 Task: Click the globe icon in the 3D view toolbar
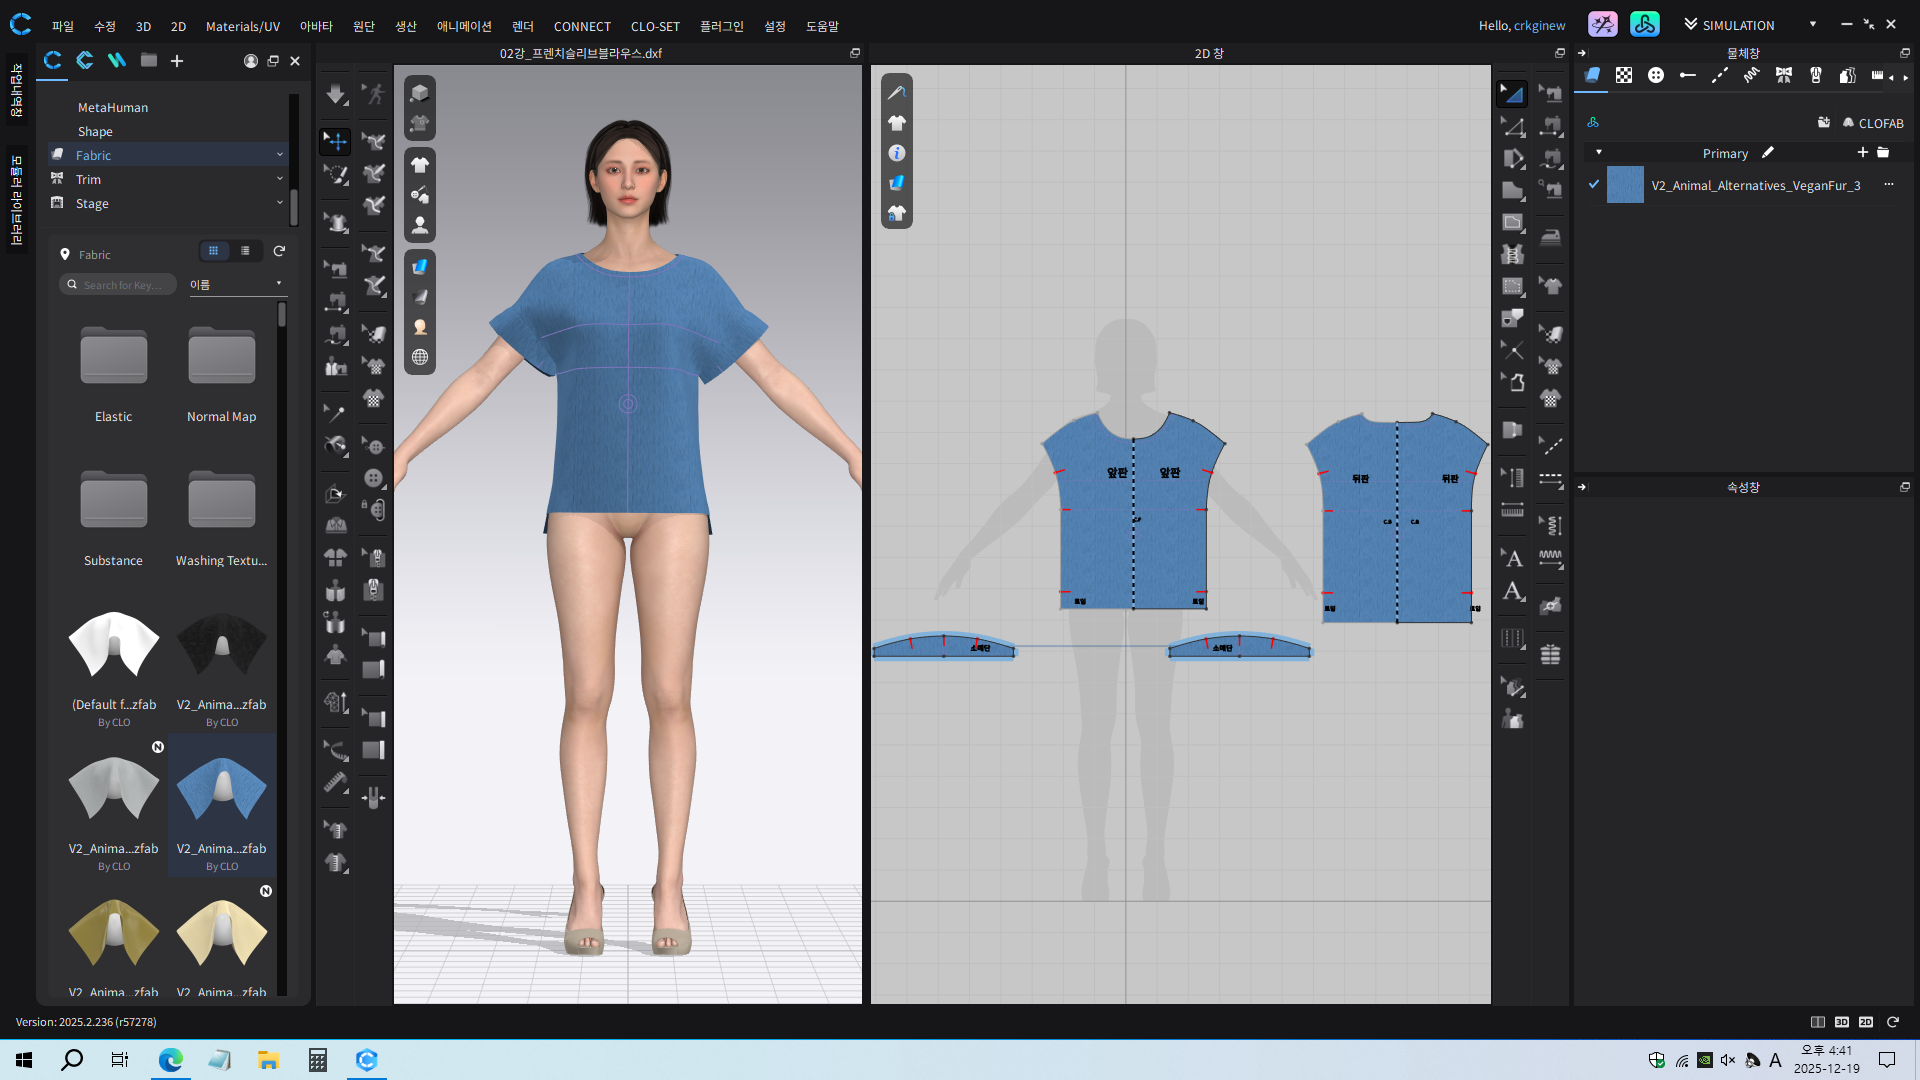(x=420, y=357)
